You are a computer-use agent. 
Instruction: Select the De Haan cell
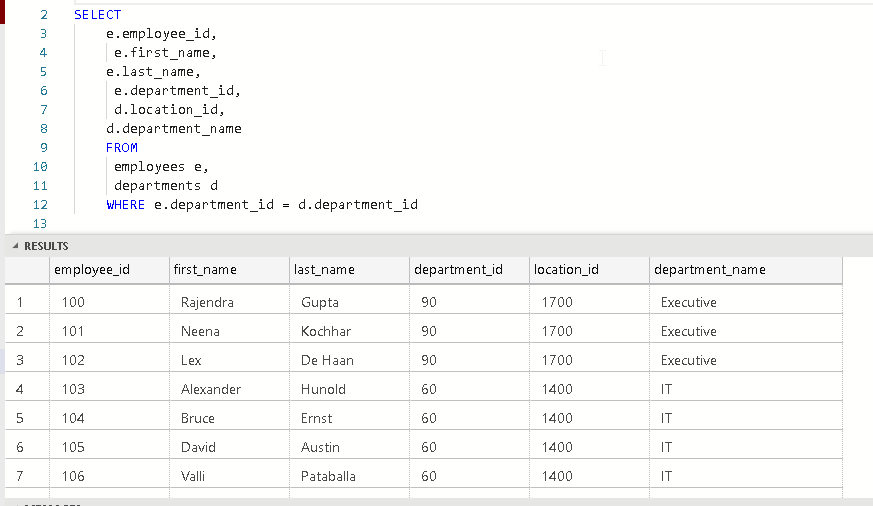click(327, 360)
